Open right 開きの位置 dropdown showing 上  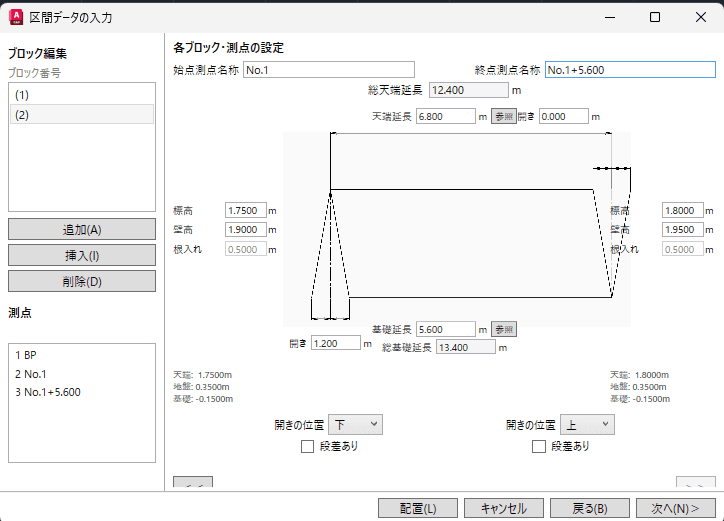click(x=587, y=424)
